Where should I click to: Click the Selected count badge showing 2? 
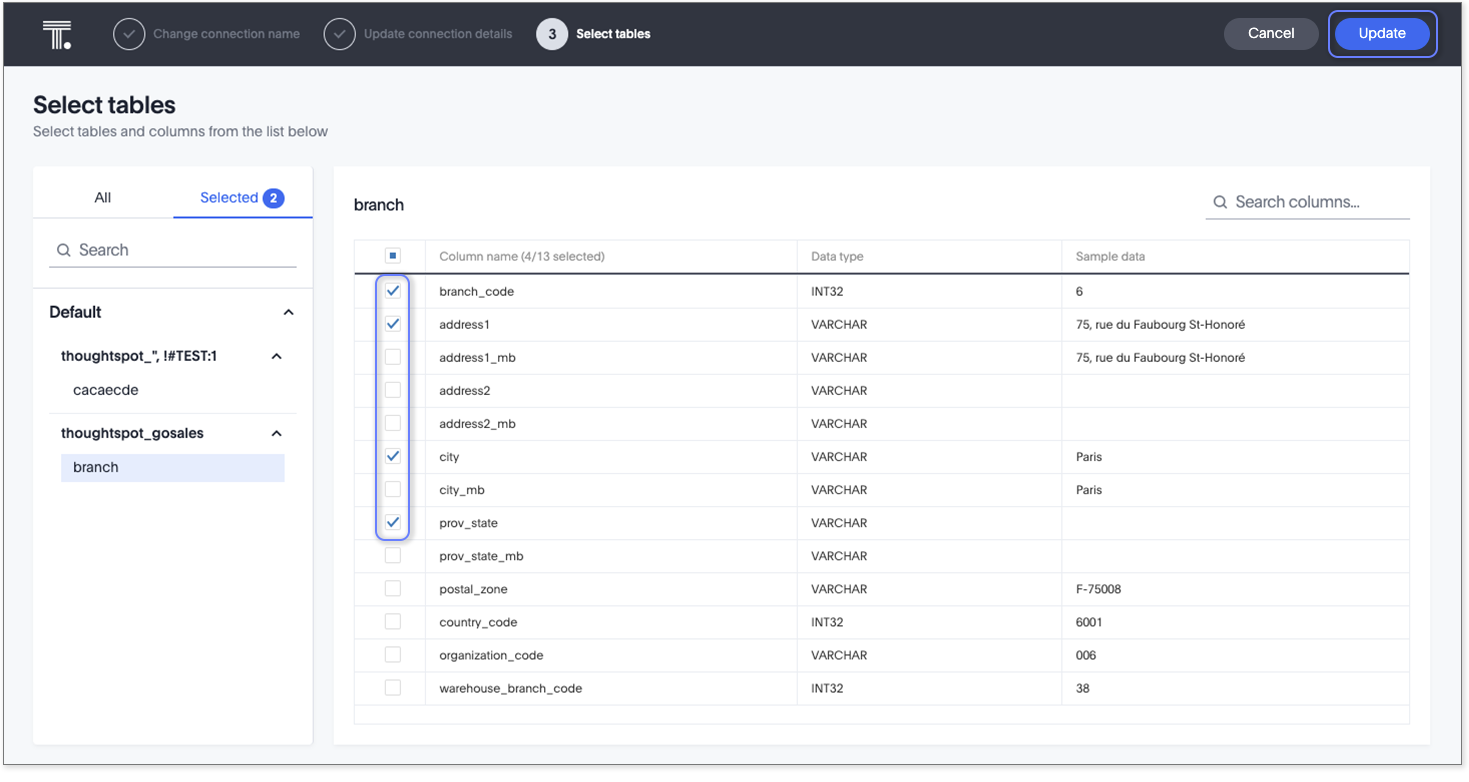(273, 198)
